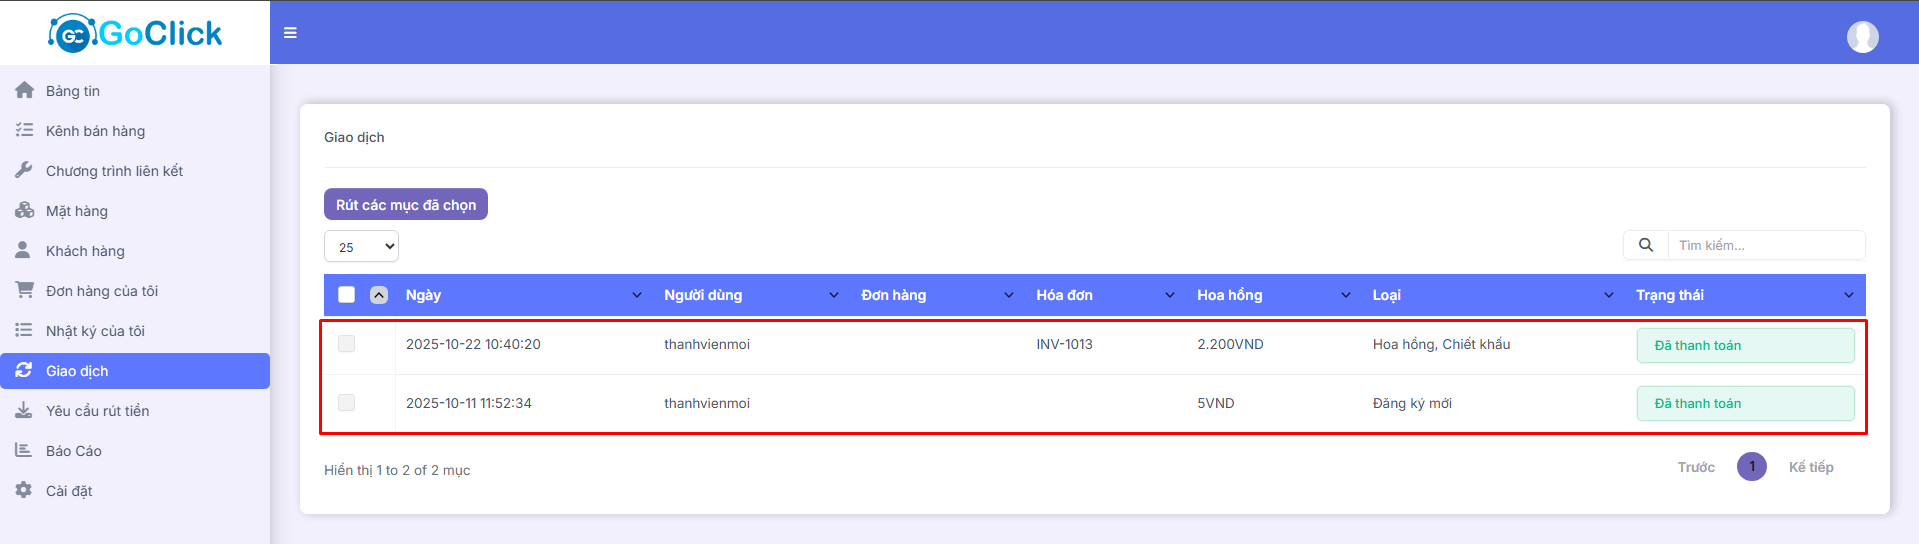Click the hamburger menu icon in header
The width and height of the screenshot is (1919, 544).
pos(290,33)
